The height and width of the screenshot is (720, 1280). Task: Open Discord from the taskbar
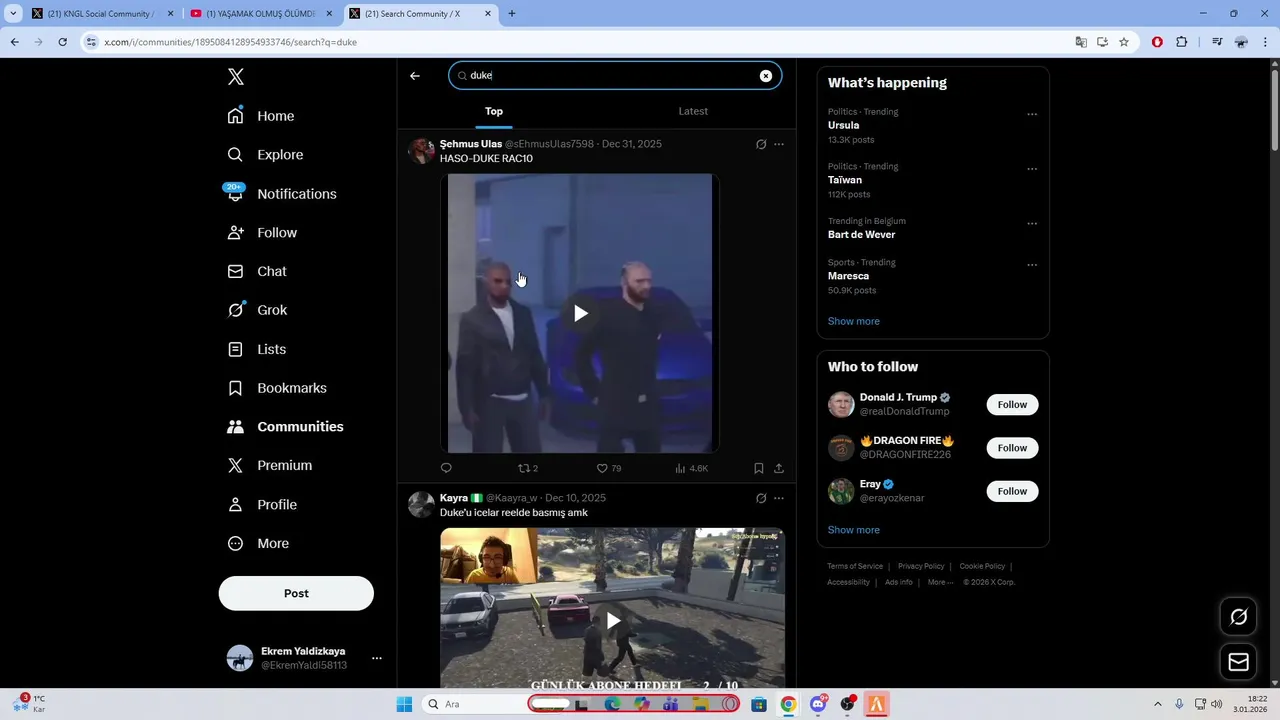point(819,704)
